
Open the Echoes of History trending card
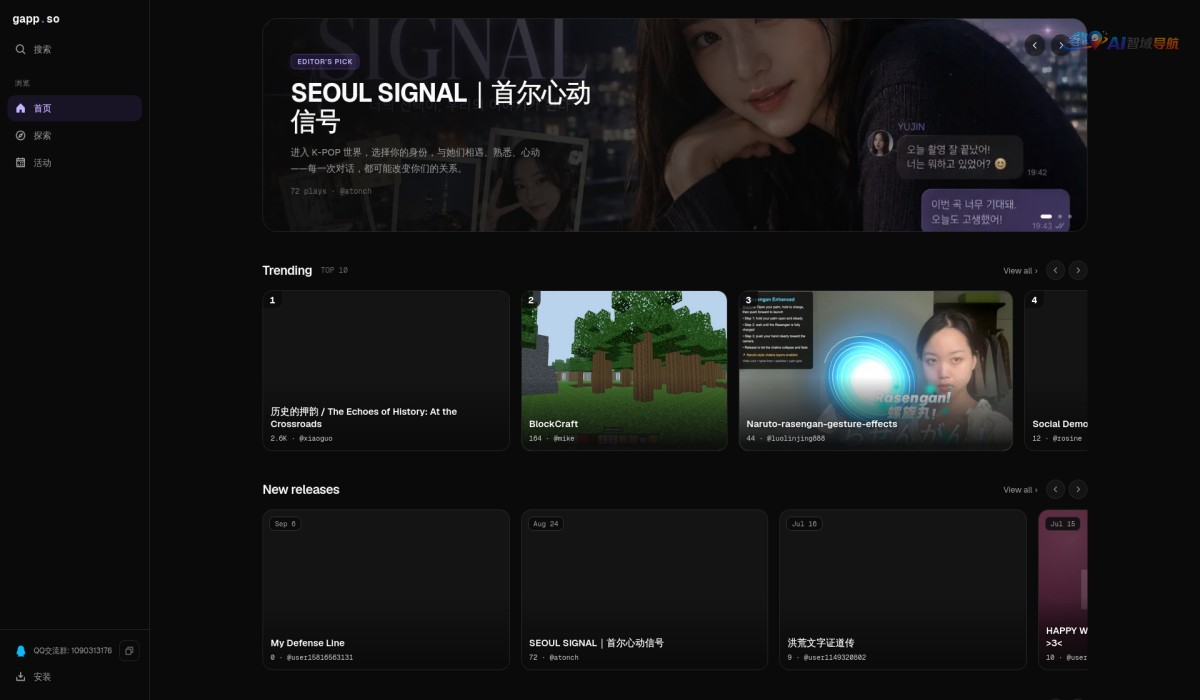pos(386,370)
